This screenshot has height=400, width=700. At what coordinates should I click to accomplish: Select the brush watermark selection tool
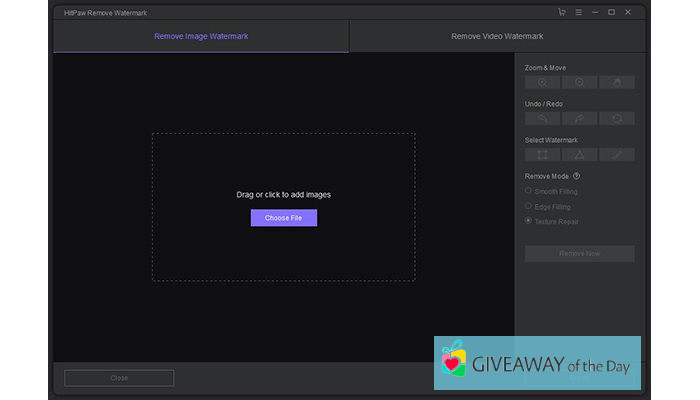(x=617, y=155)
